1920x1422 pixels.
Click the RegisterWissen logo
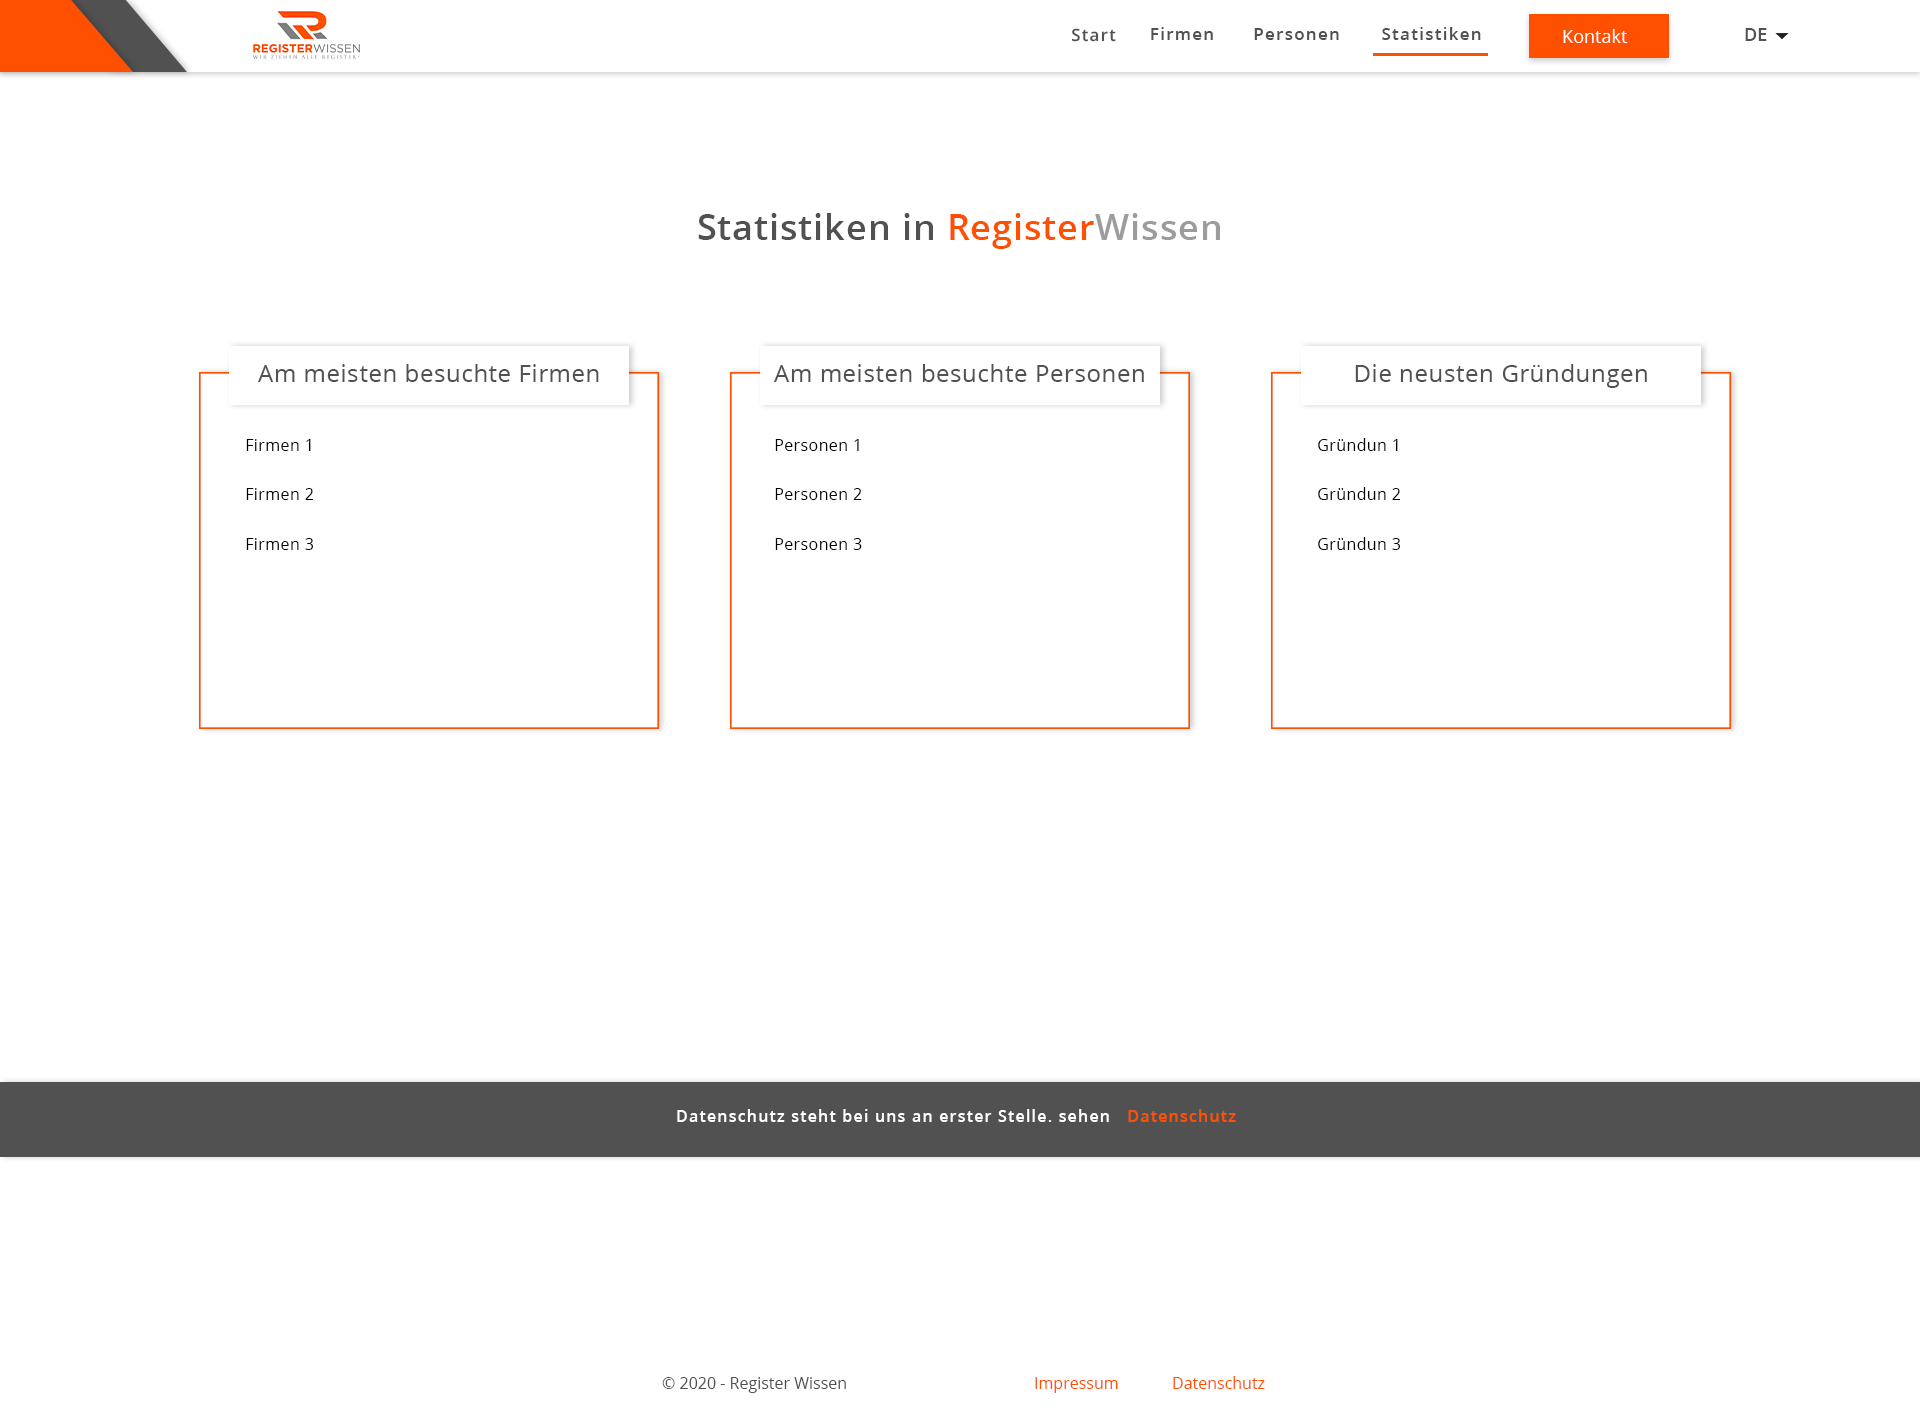click(x=306, y=35)
